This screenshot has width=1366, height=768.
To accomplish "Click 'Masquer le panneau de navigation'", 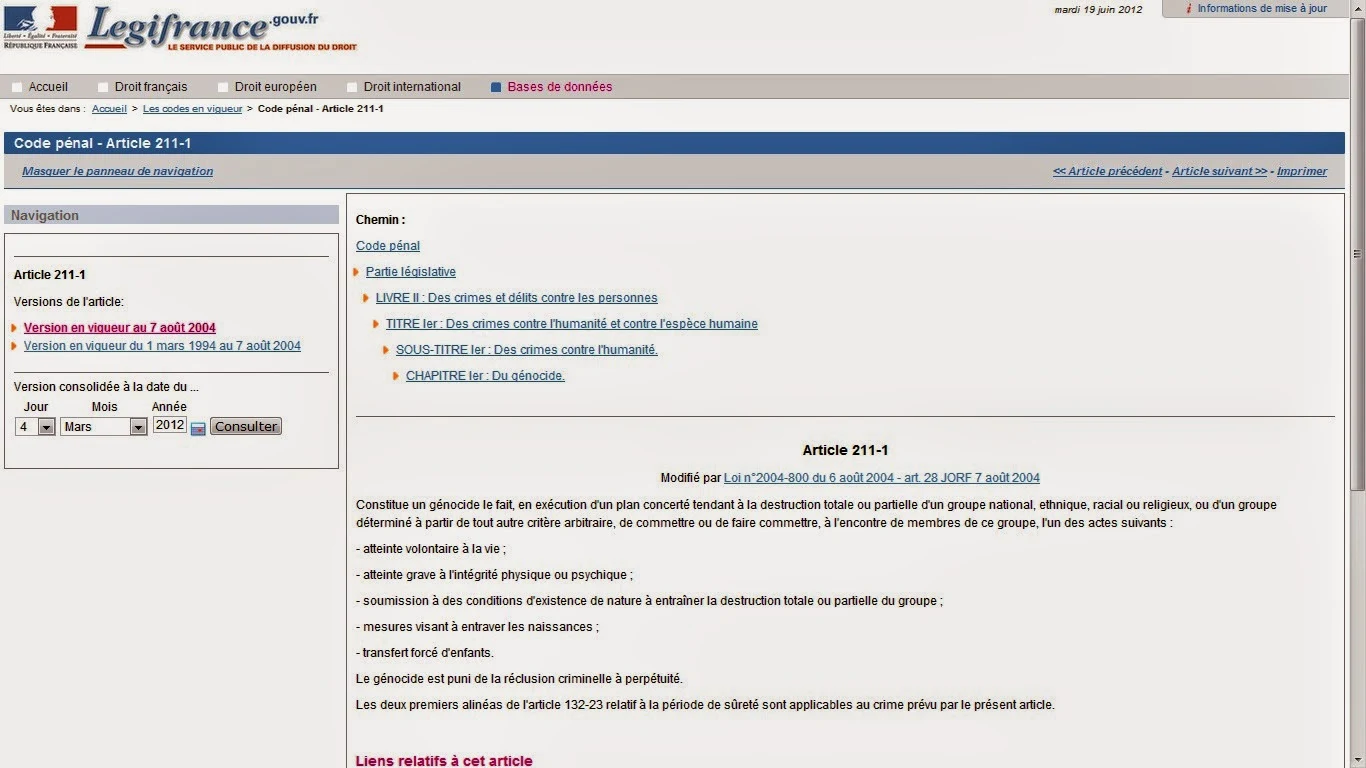I will click(x=118, y=171).
